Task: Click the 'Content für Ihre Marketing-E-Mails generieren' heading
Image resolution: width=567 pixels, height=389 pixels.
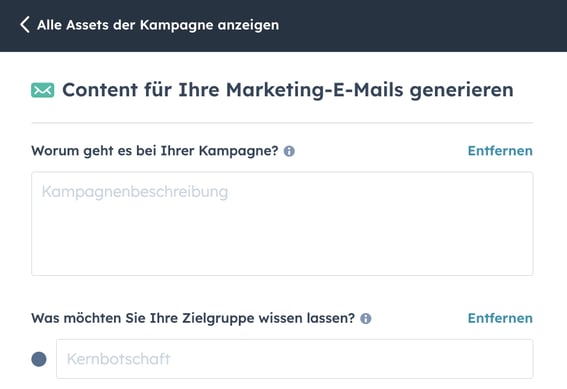Action: tap(288, 90)
